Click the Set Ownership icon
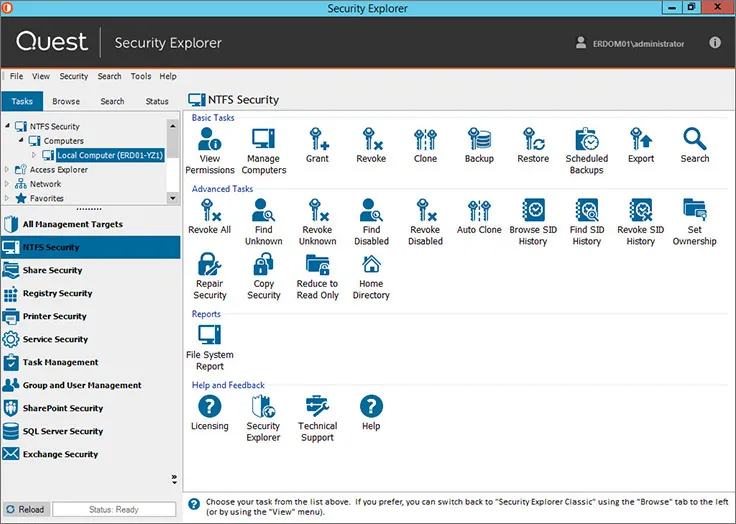The width and height of the screenshot is (736, 524). 694,221
